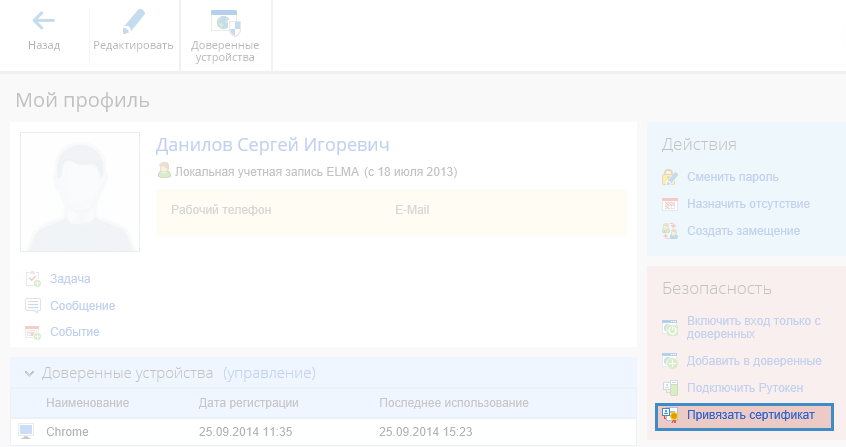Open Добавить в доверенные link
The image size is (846, 447).
click(x=754, y=361)
